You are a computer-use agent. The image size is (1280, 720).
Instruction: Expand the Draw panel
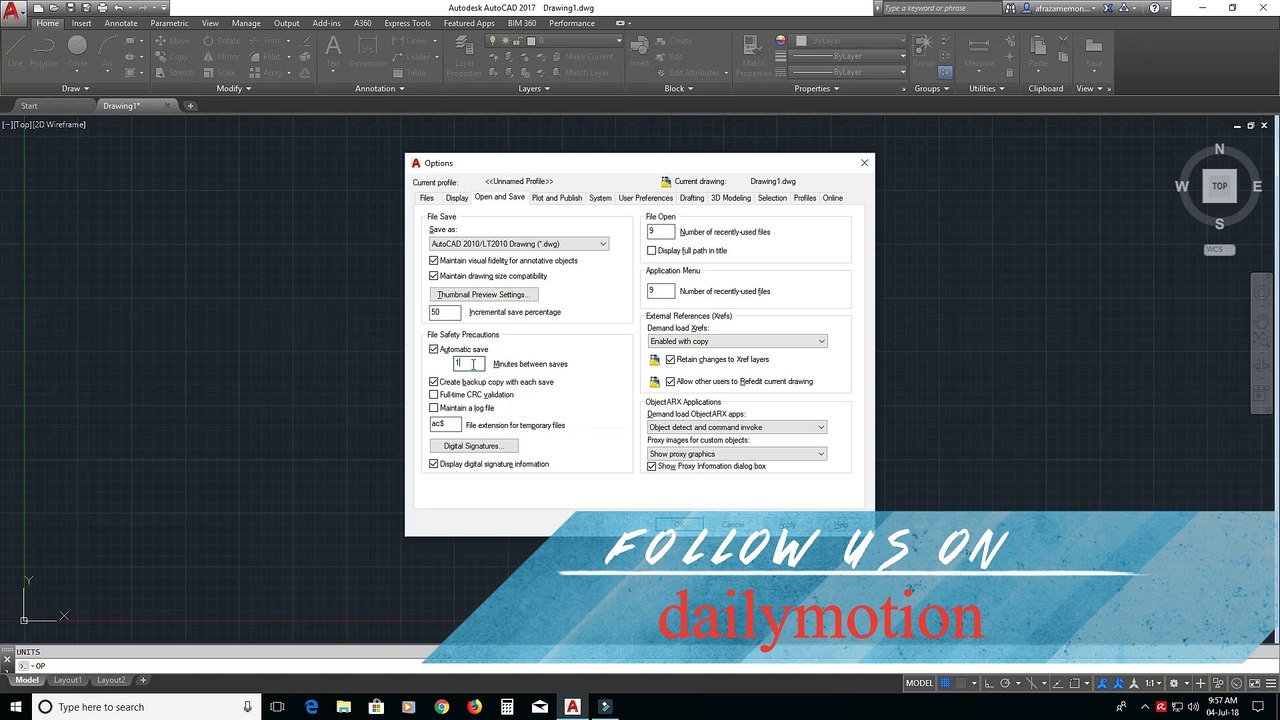click(74, 88)
